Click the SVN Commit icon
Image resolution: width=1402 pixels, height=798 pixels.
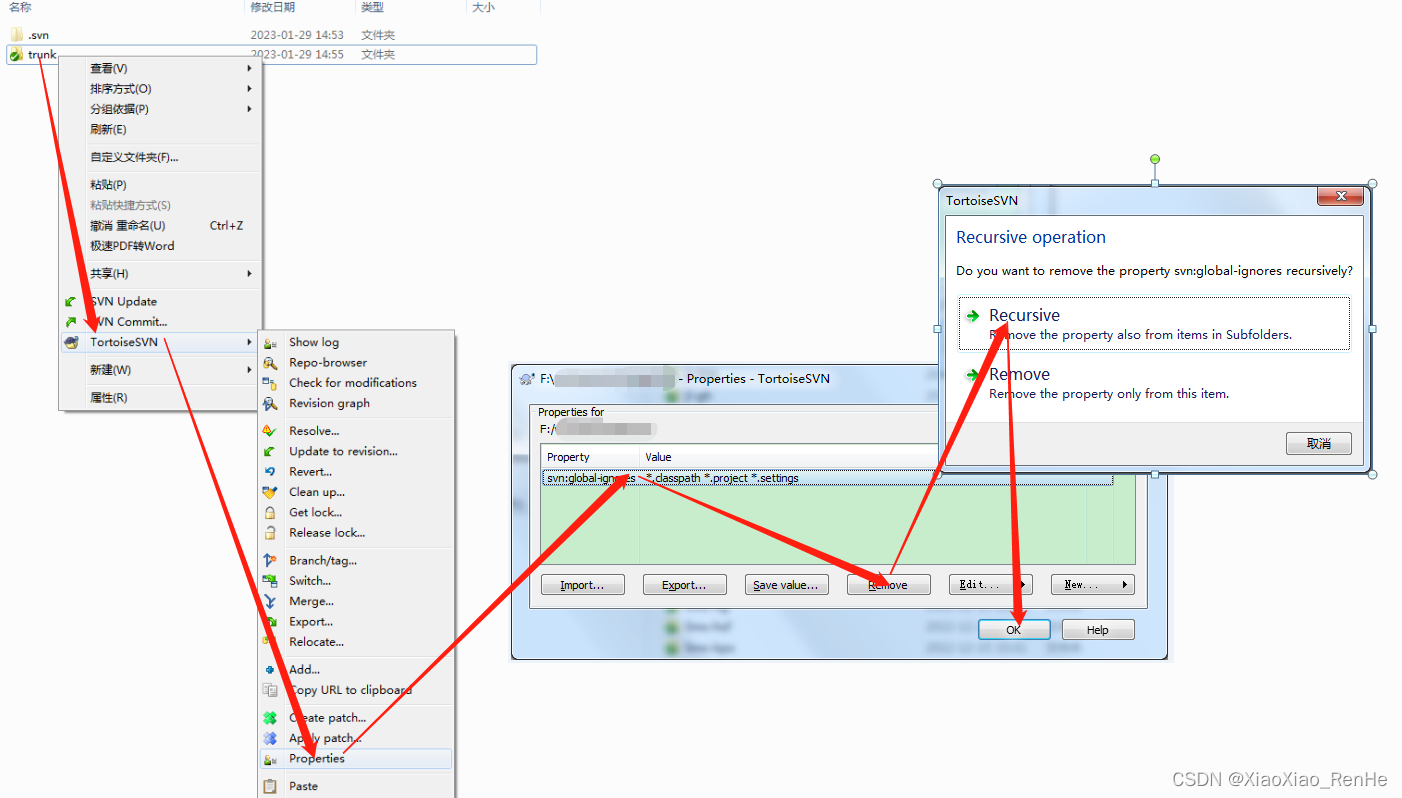[x=71, y=322]
